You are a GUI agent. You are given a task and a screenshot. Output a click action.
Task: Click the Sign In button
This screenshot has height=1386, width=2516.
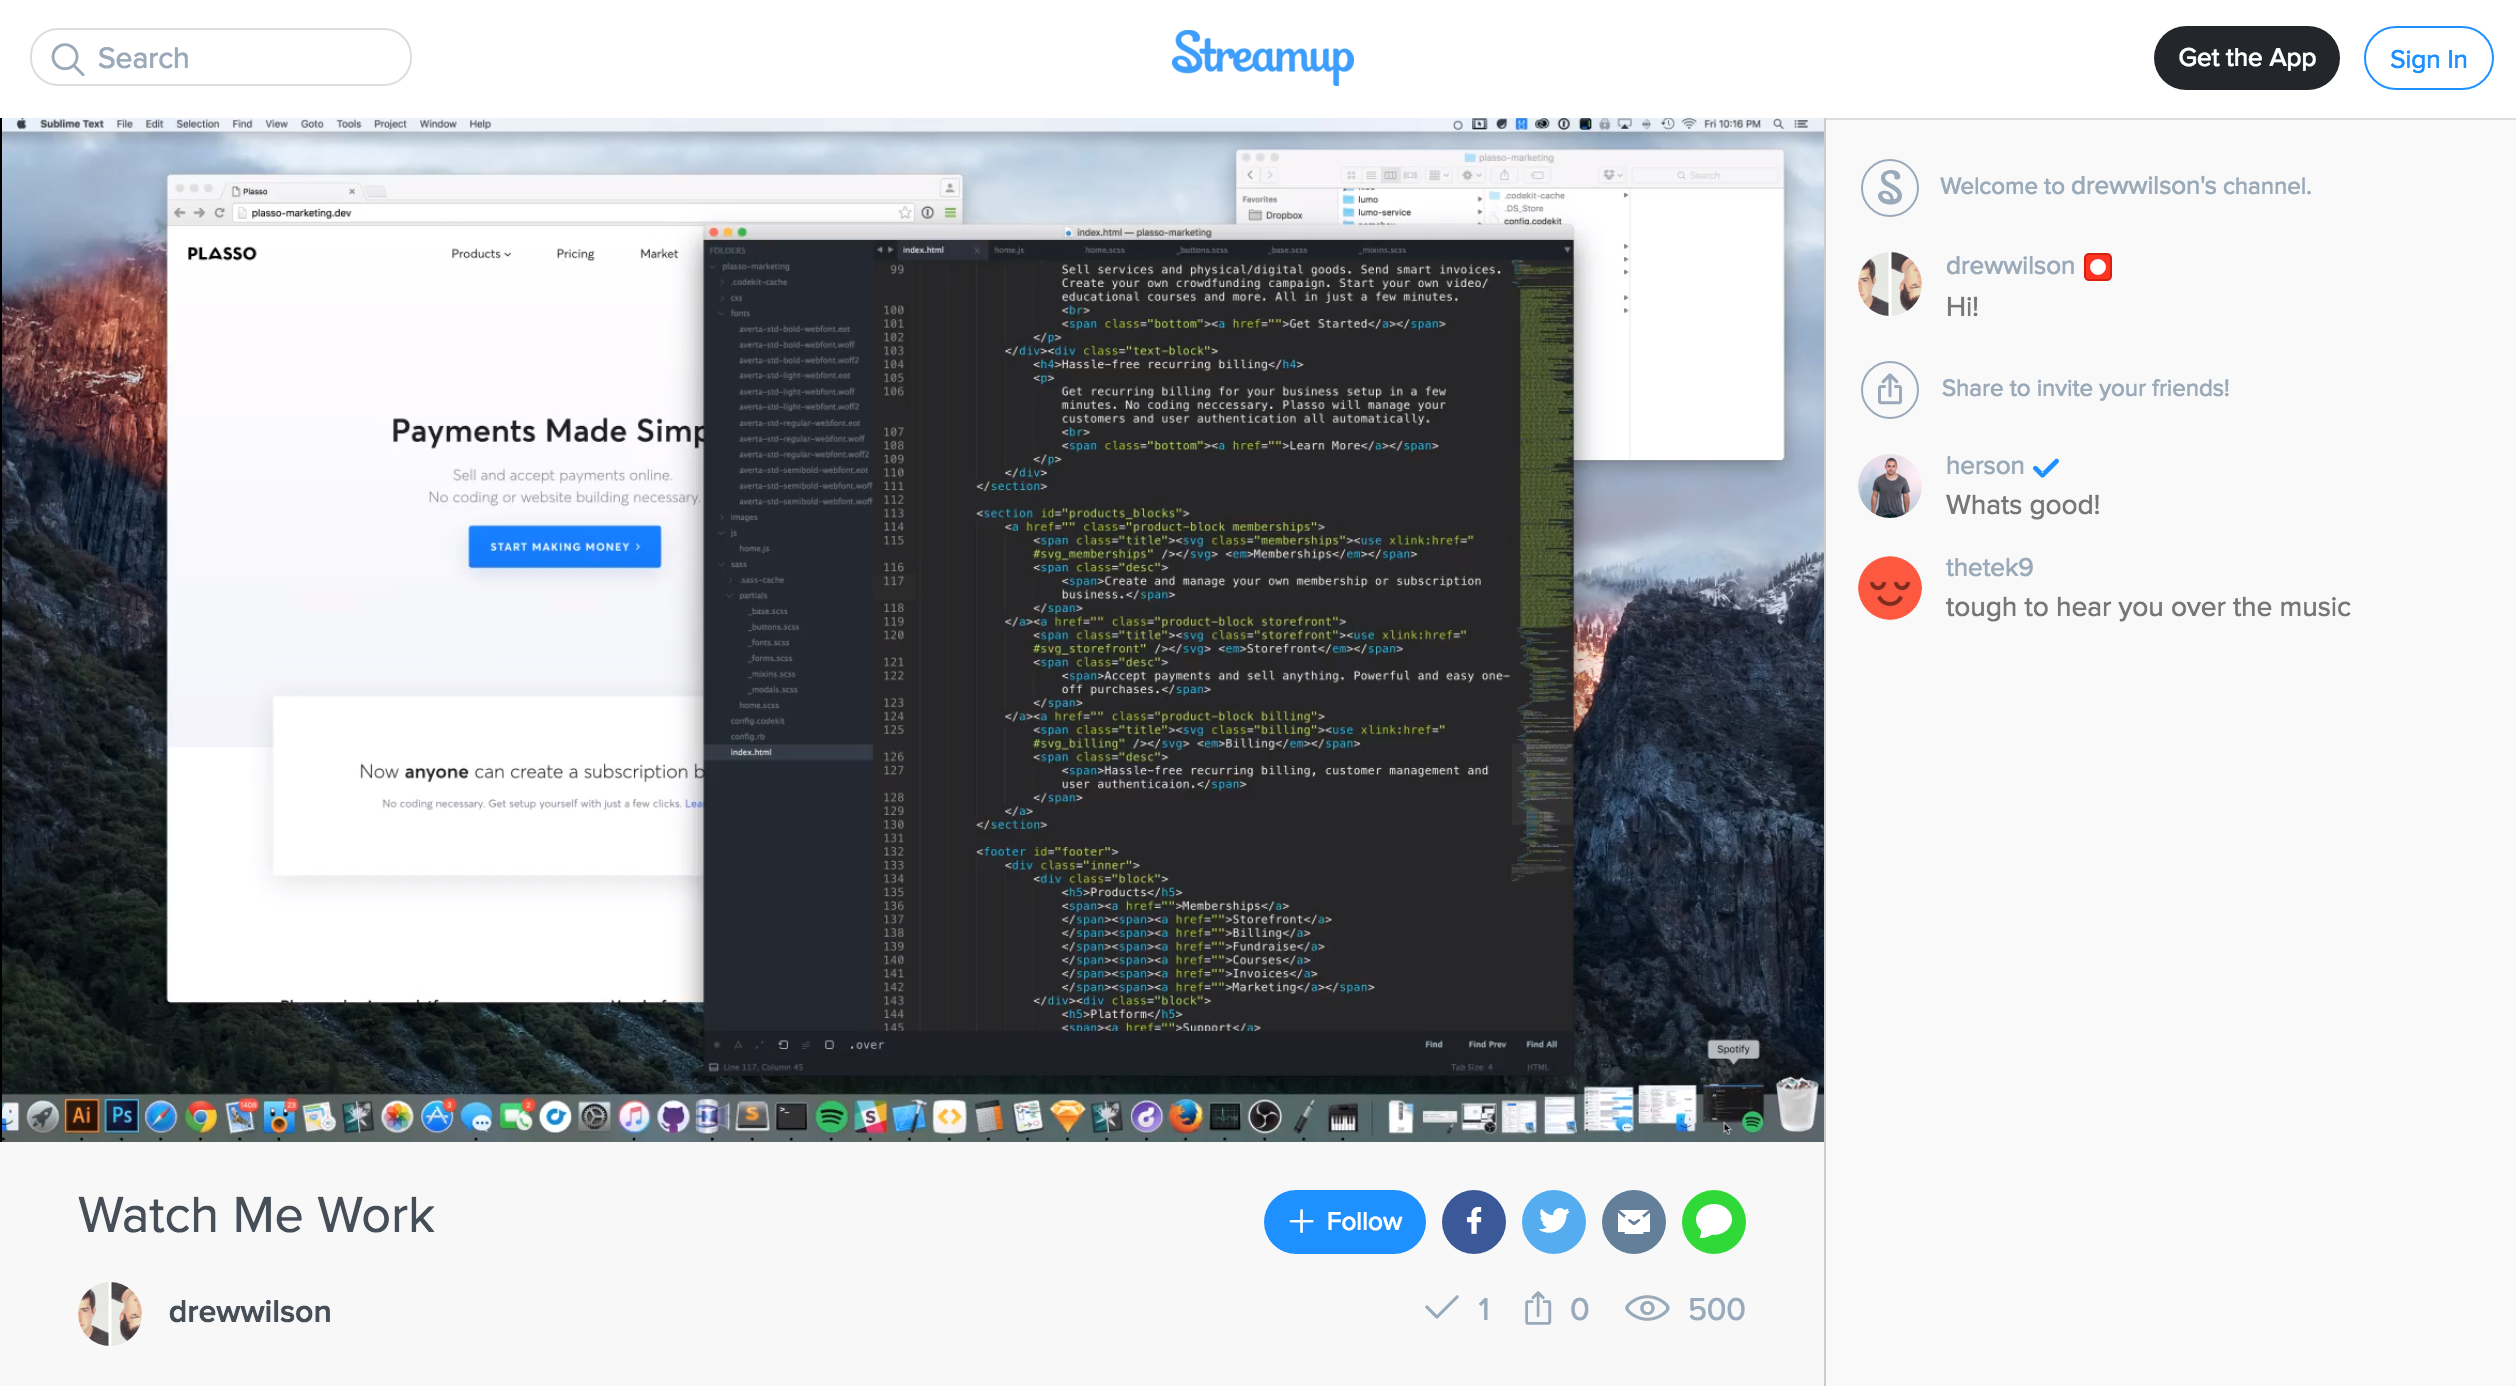[2427, 59]
